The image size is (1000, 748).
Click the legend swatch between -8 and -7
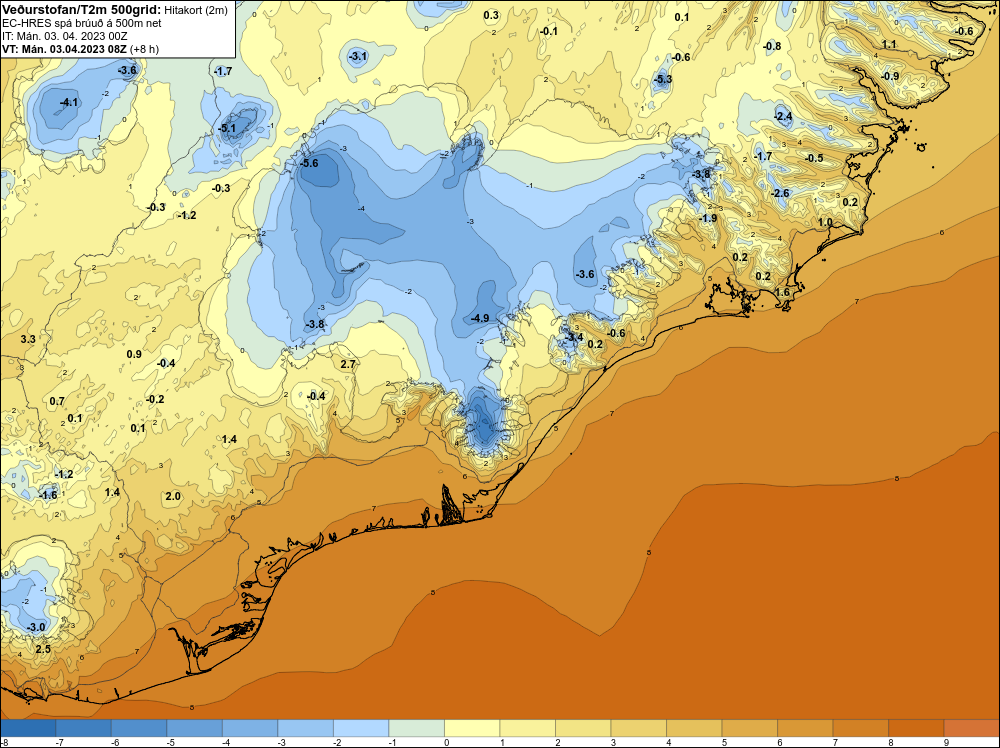click(x=28, y=728)
